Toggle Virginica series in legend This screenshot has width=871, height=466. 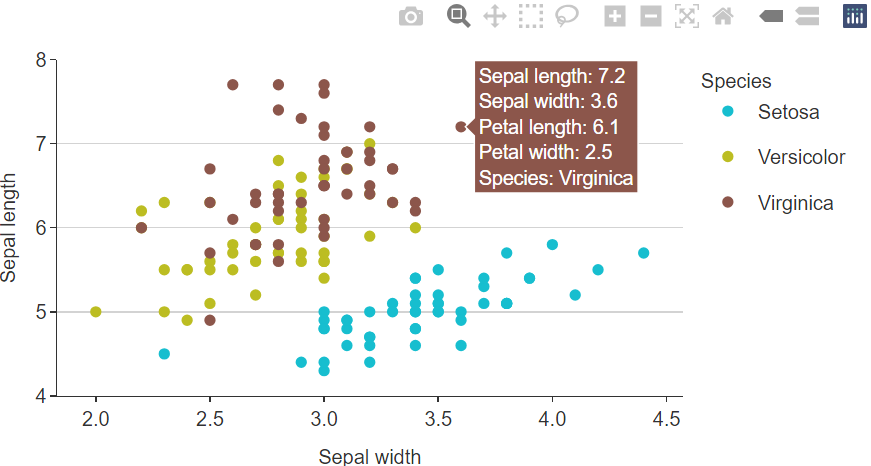pos(778,203)
